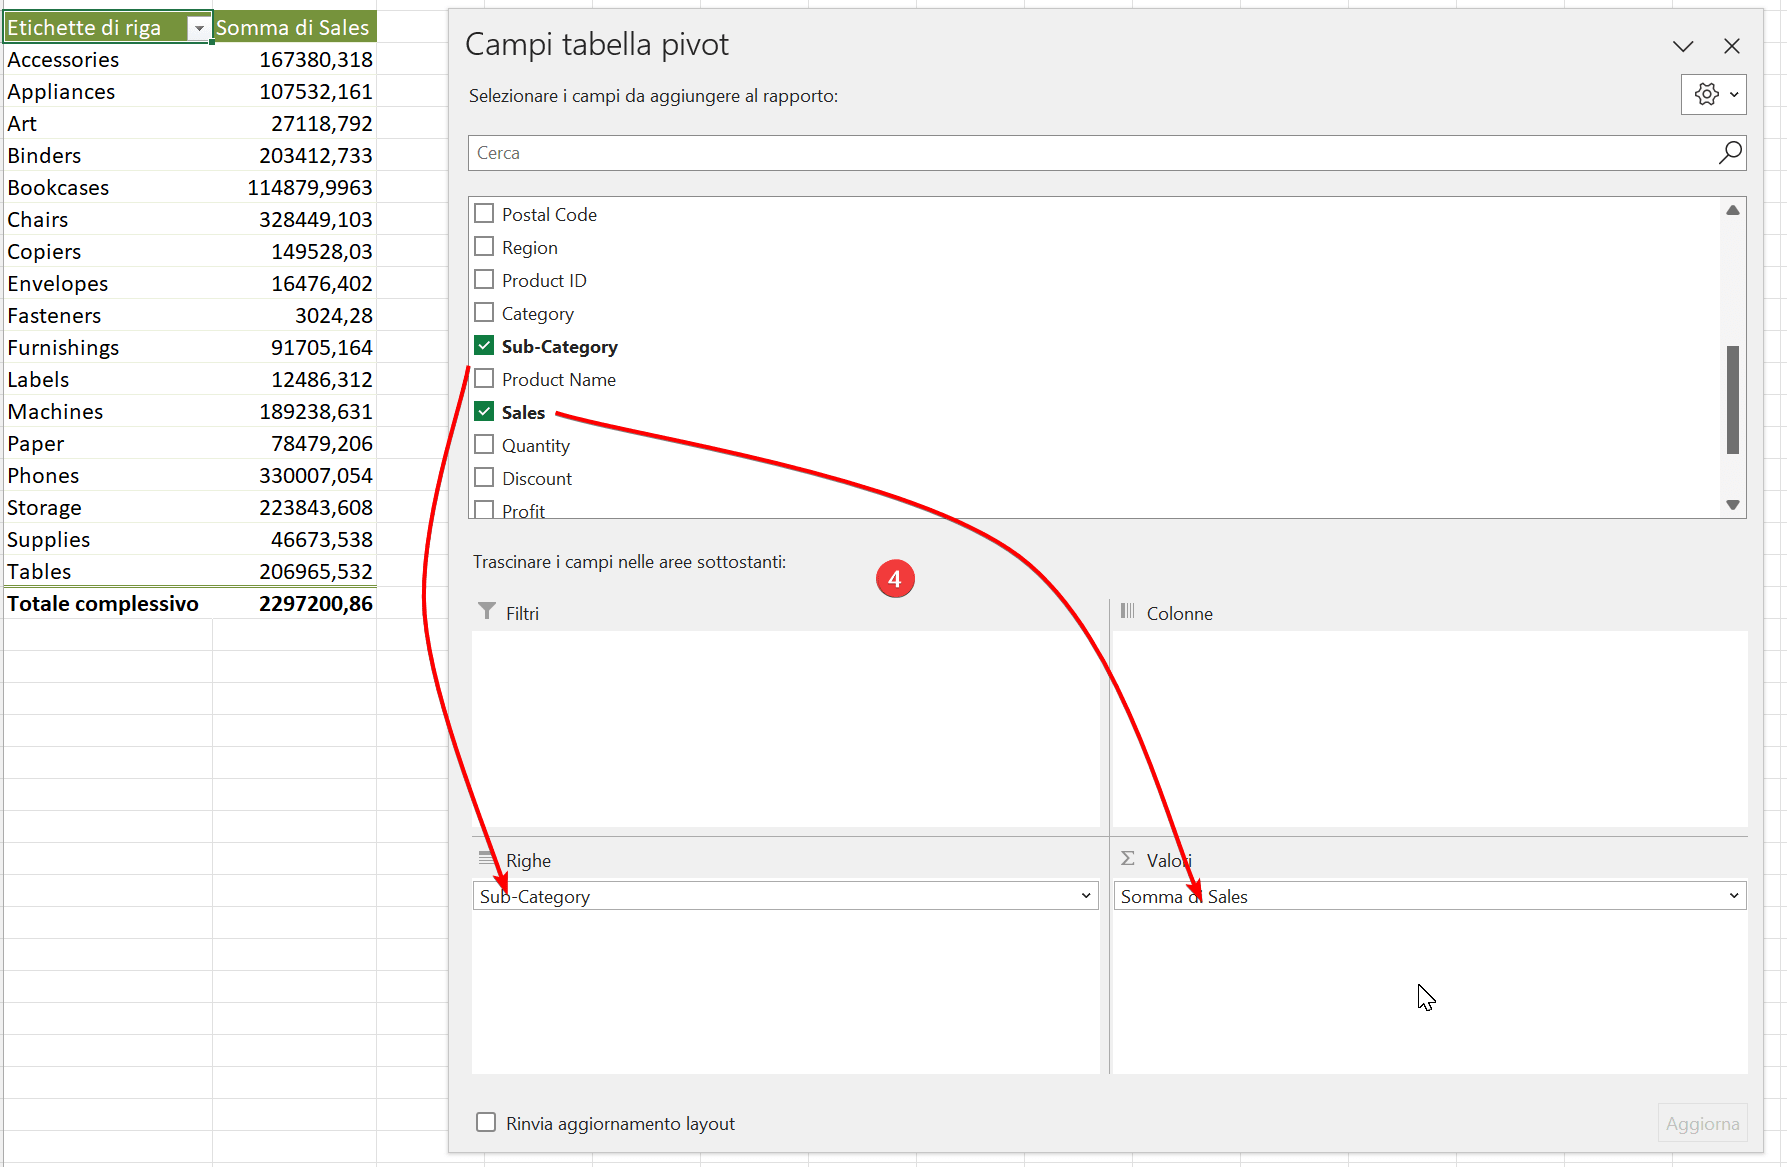Viewport: 1787px width, 1167px height.
Task: Click the Colonne area icon
Action: click(x=1128, y=612)
